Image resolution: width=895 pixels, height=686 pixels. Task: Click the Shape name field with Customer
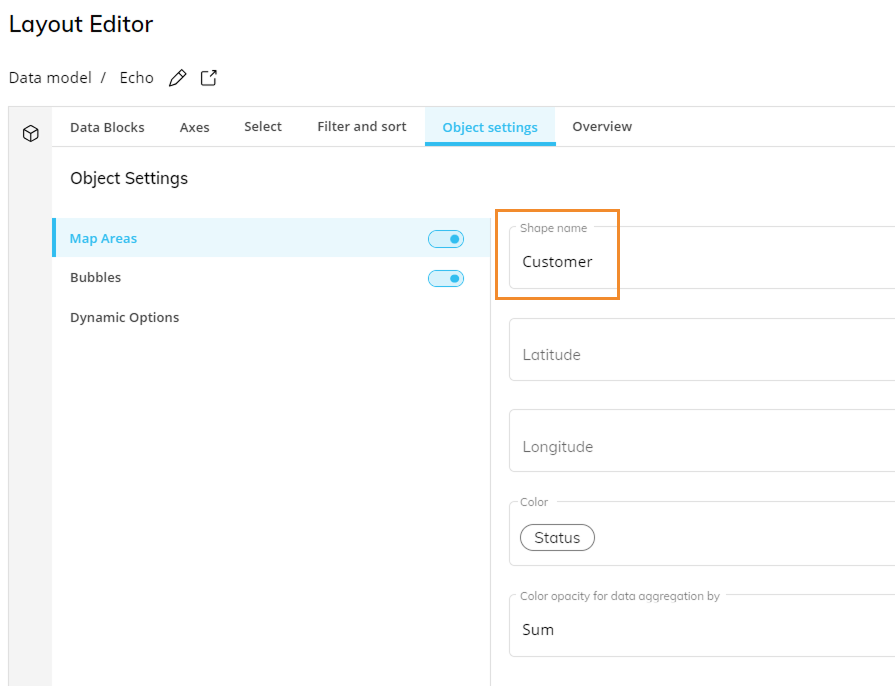click(702, 258)
